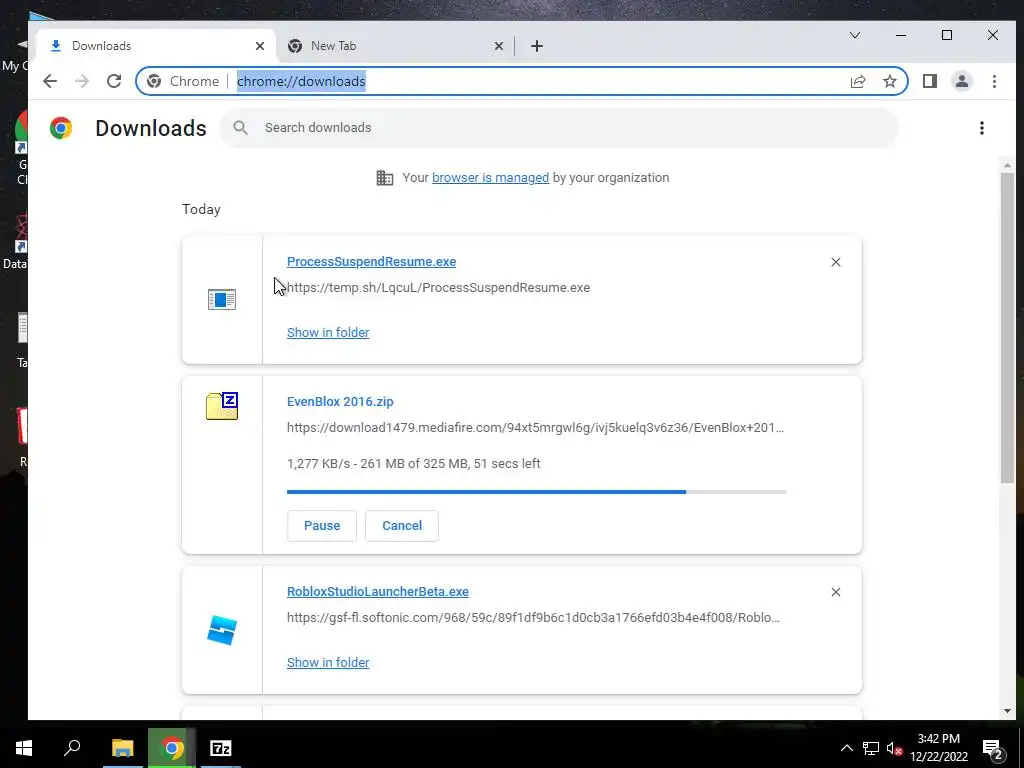The height and width of the screenshot is (768, 1024).
Task: Click the downloads page vertical scrollbar
Action: [x=1007, y=327]
